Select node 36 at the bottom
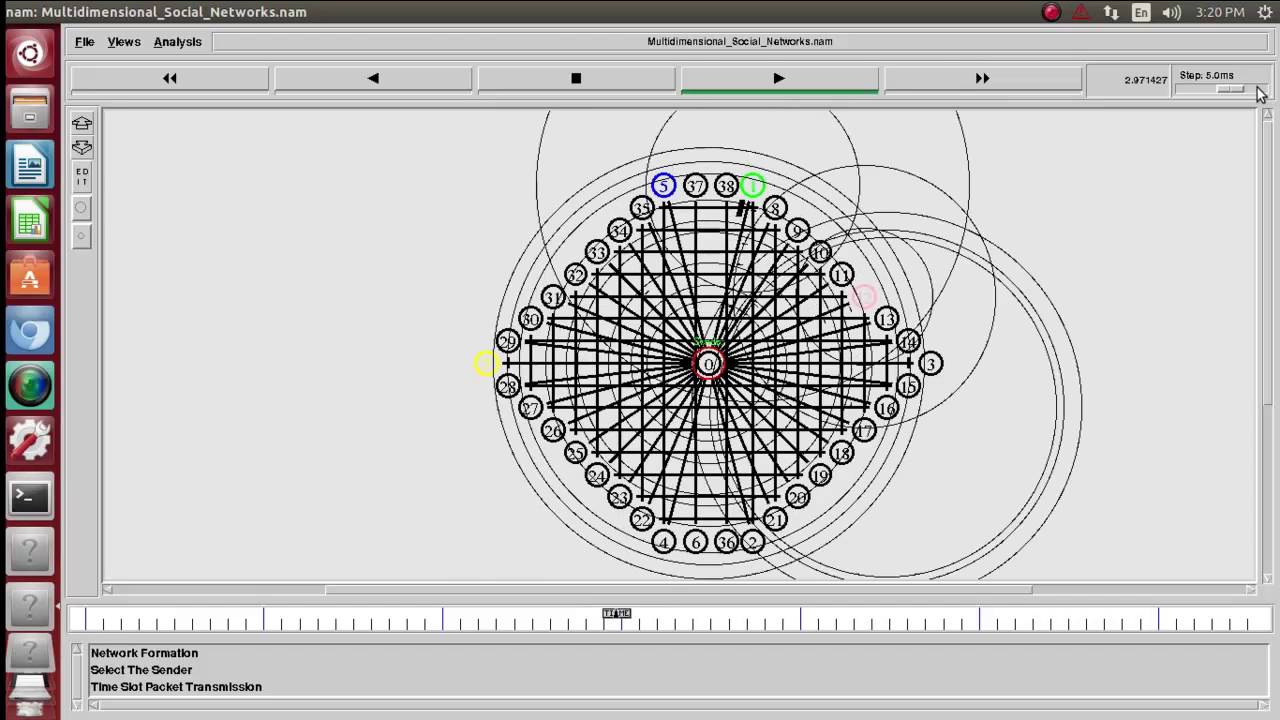1280x720 pixels. pyautogui.click(x=726, y=542)
